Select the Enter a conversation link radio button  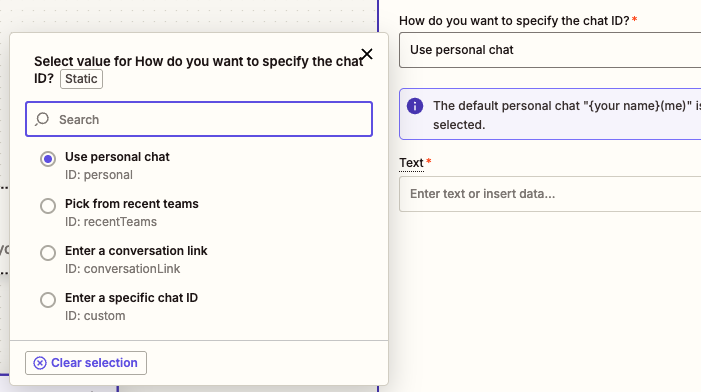click(48, 253)
